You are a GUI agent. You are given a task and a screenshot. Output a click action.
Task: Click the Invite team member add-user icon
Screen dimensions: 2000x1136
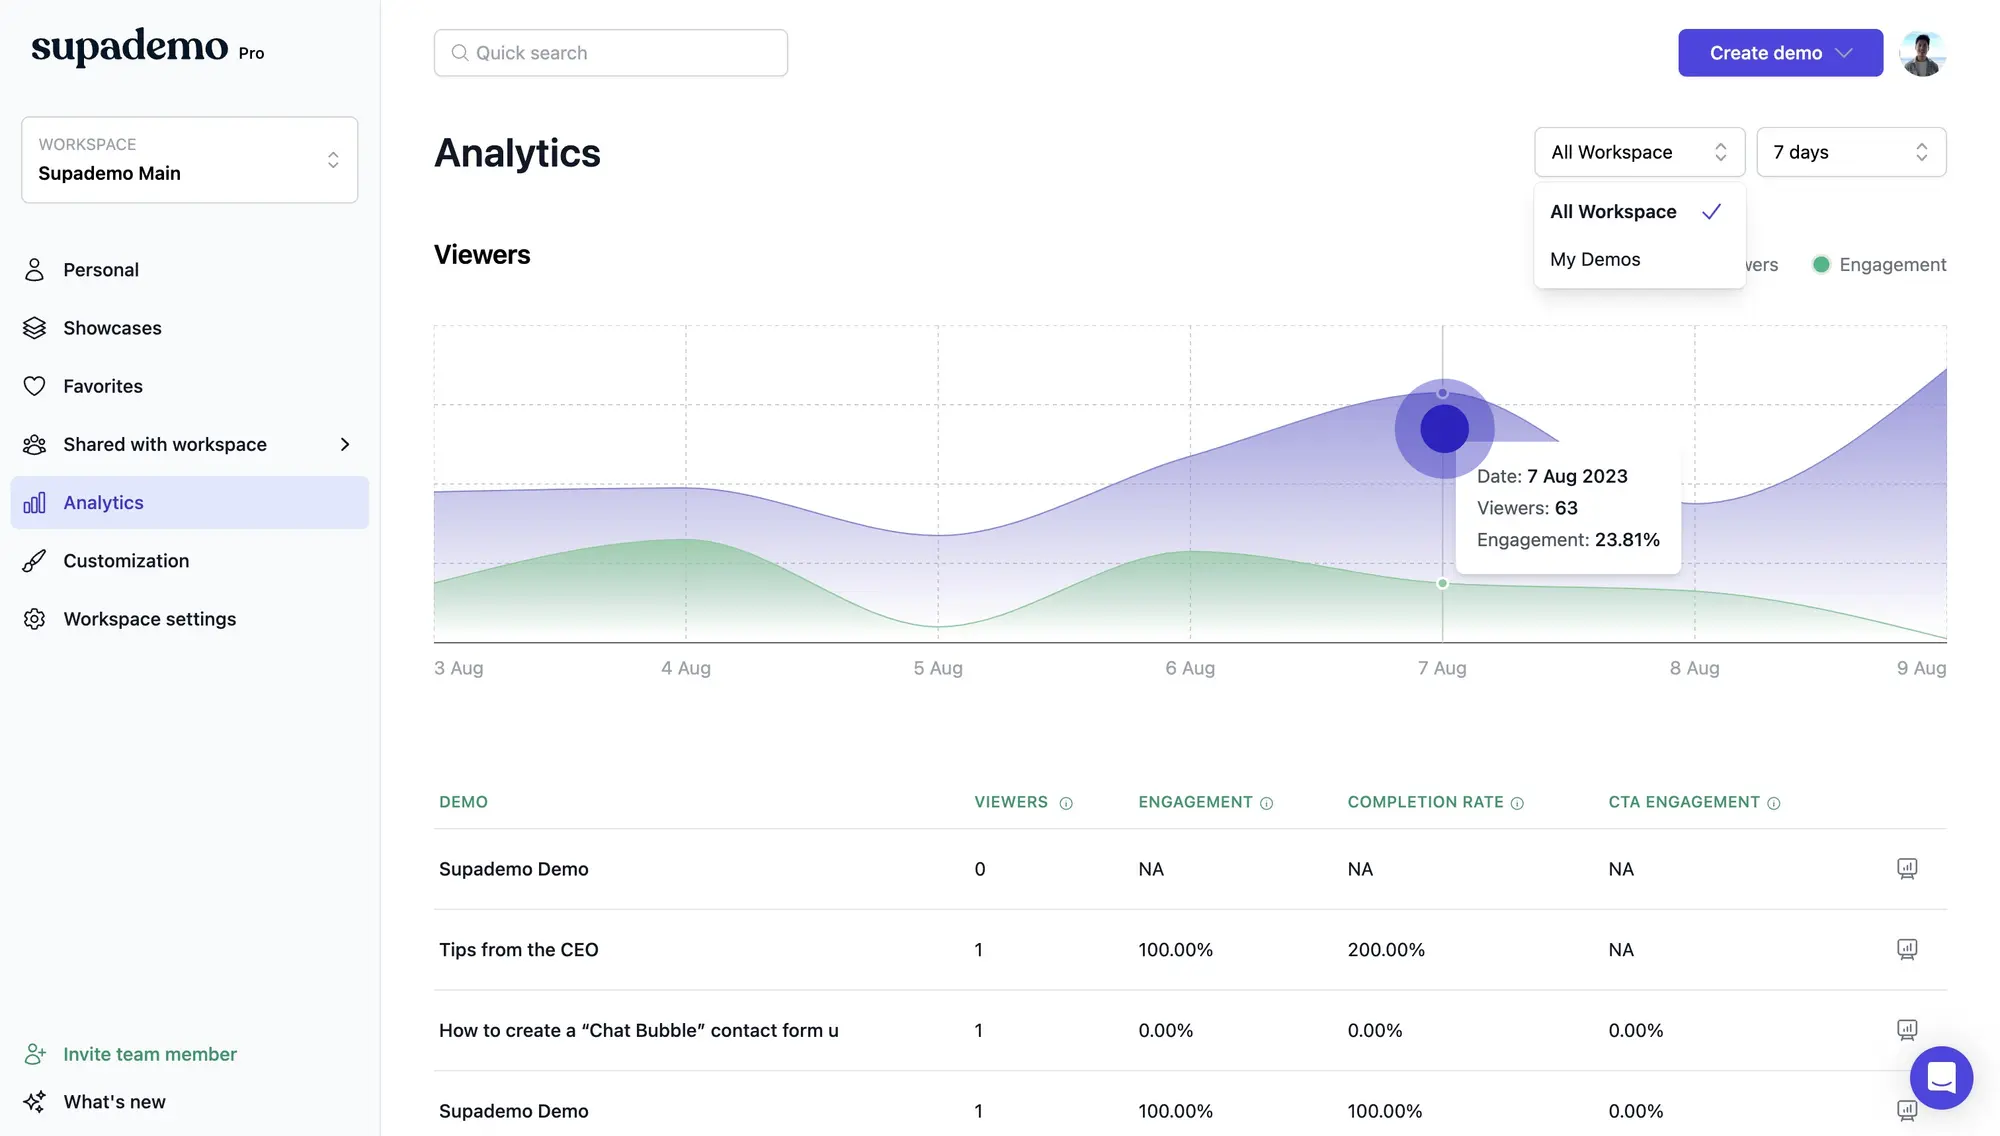(35, 1054)
